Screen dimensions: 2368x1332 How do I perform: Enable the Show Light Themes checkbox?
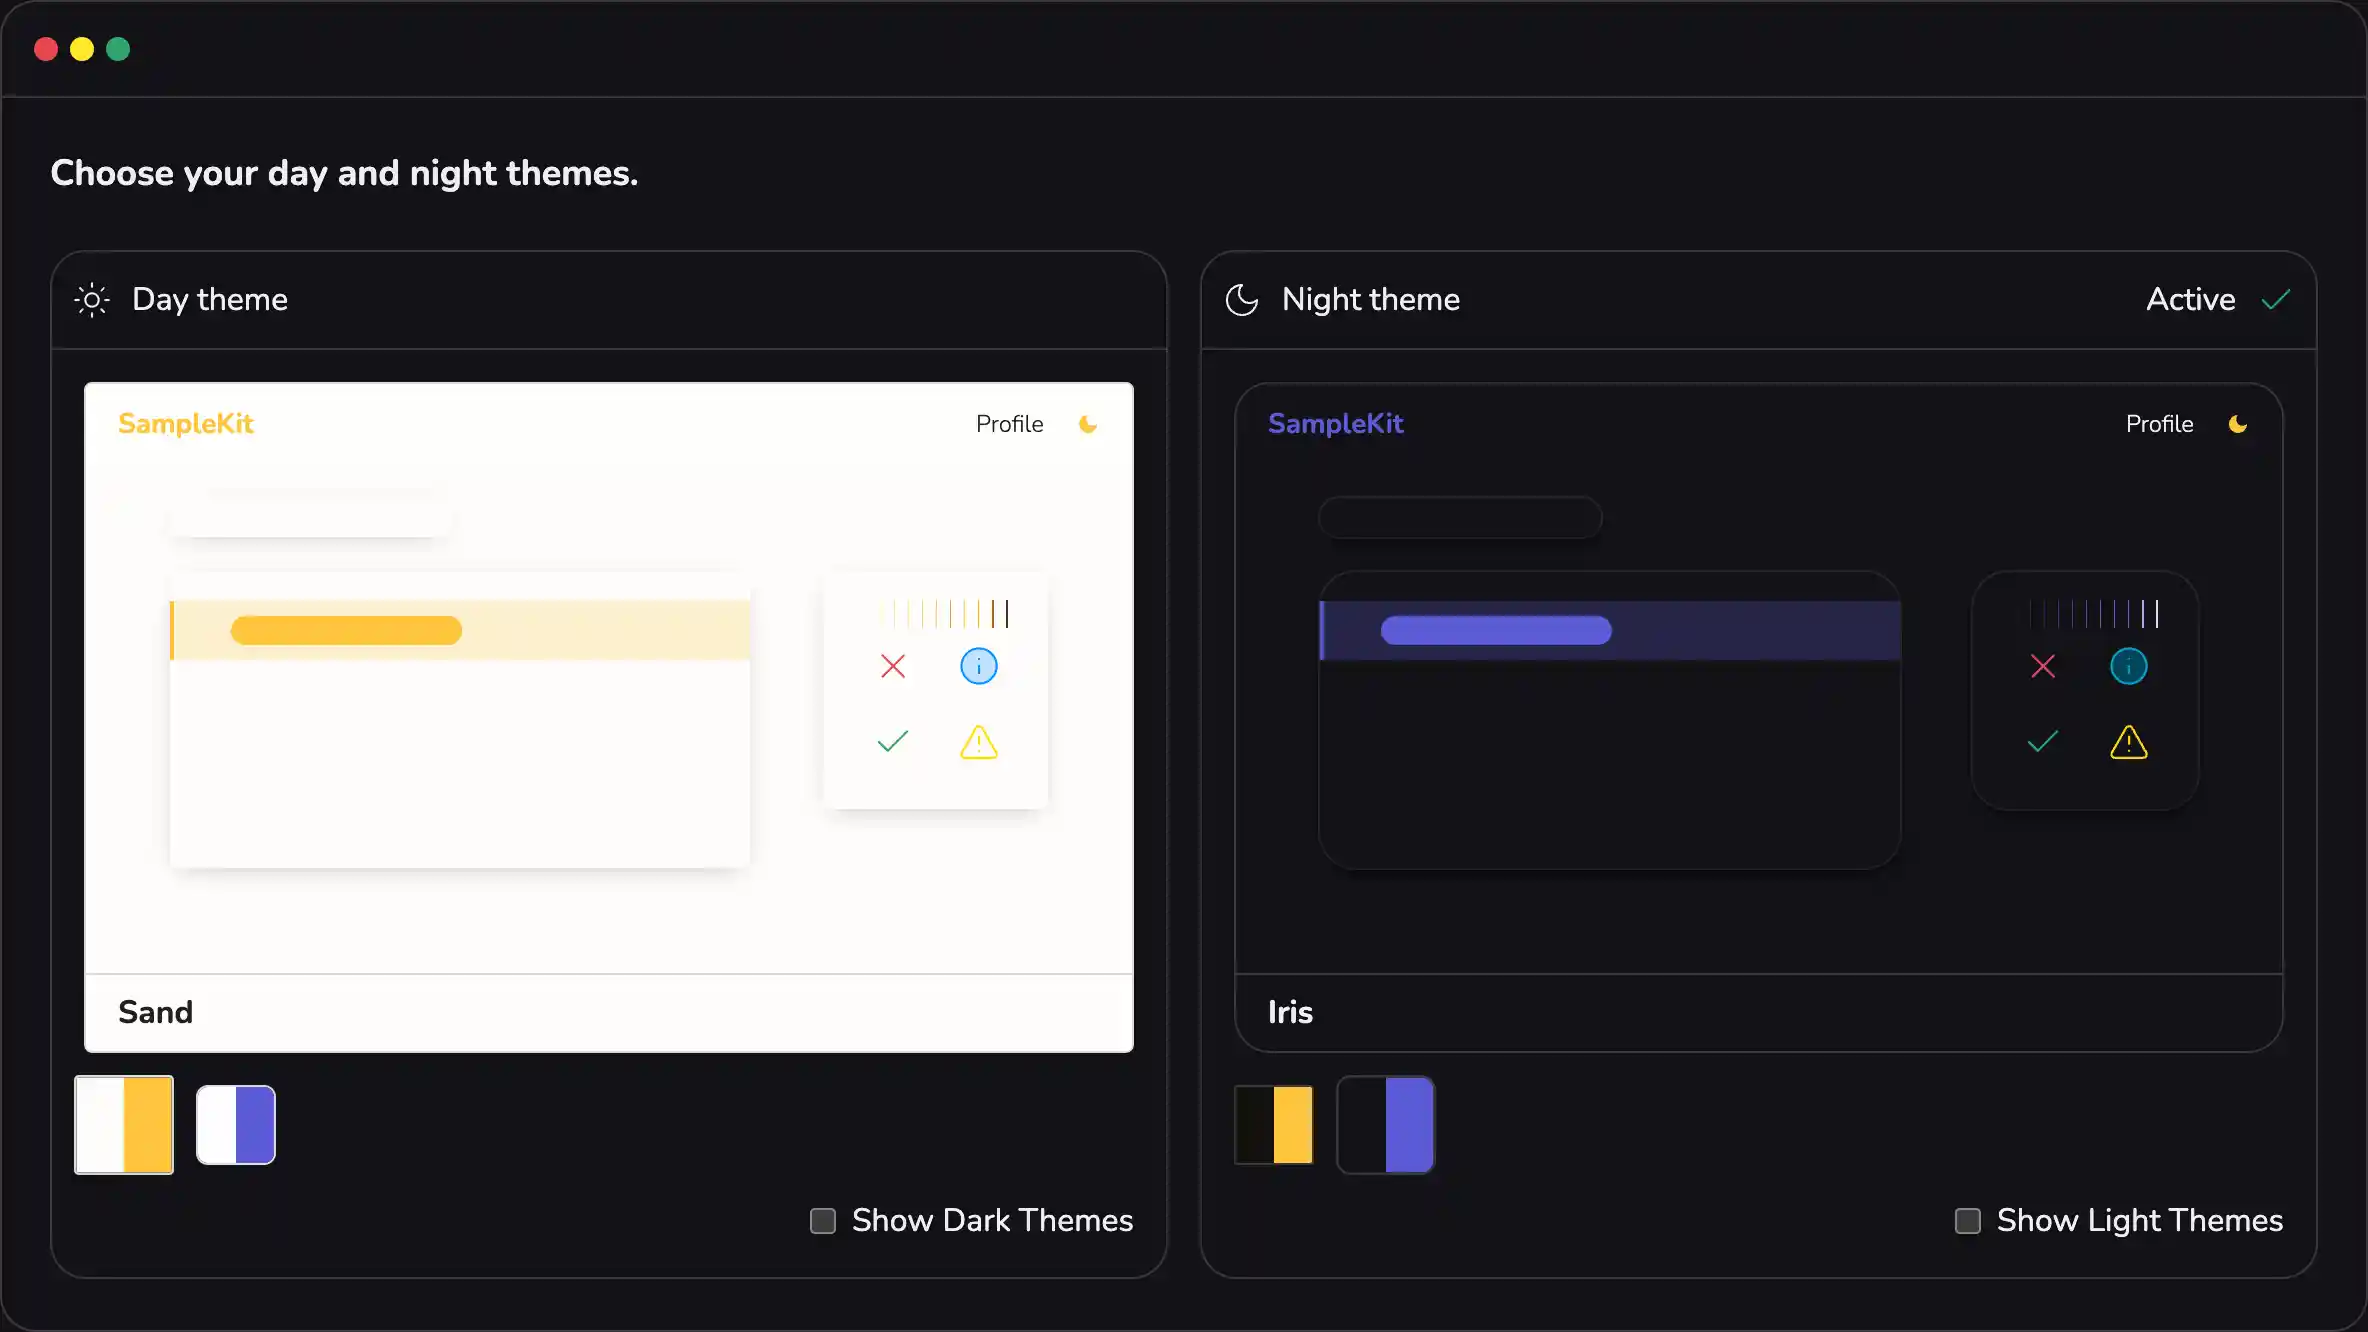coord(1968,1221)
